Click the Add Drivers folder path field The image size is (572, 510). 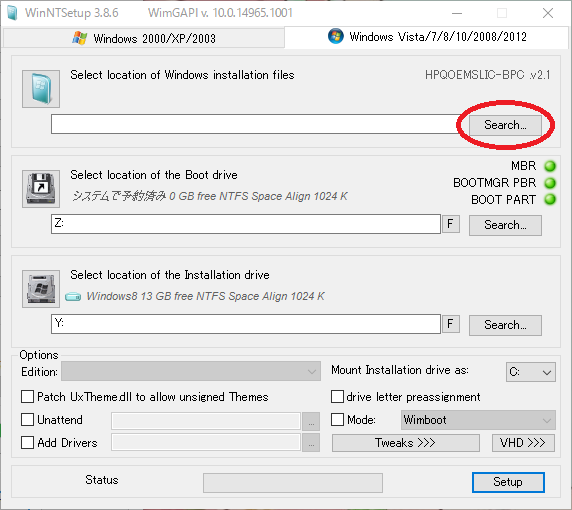pyautogui.click(x=206, y=442)
